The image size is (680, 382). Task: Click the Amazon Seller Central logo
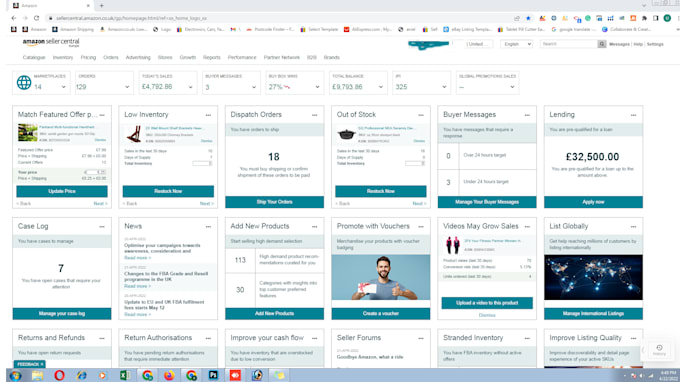pyautogui.click(x=51, y=42)
